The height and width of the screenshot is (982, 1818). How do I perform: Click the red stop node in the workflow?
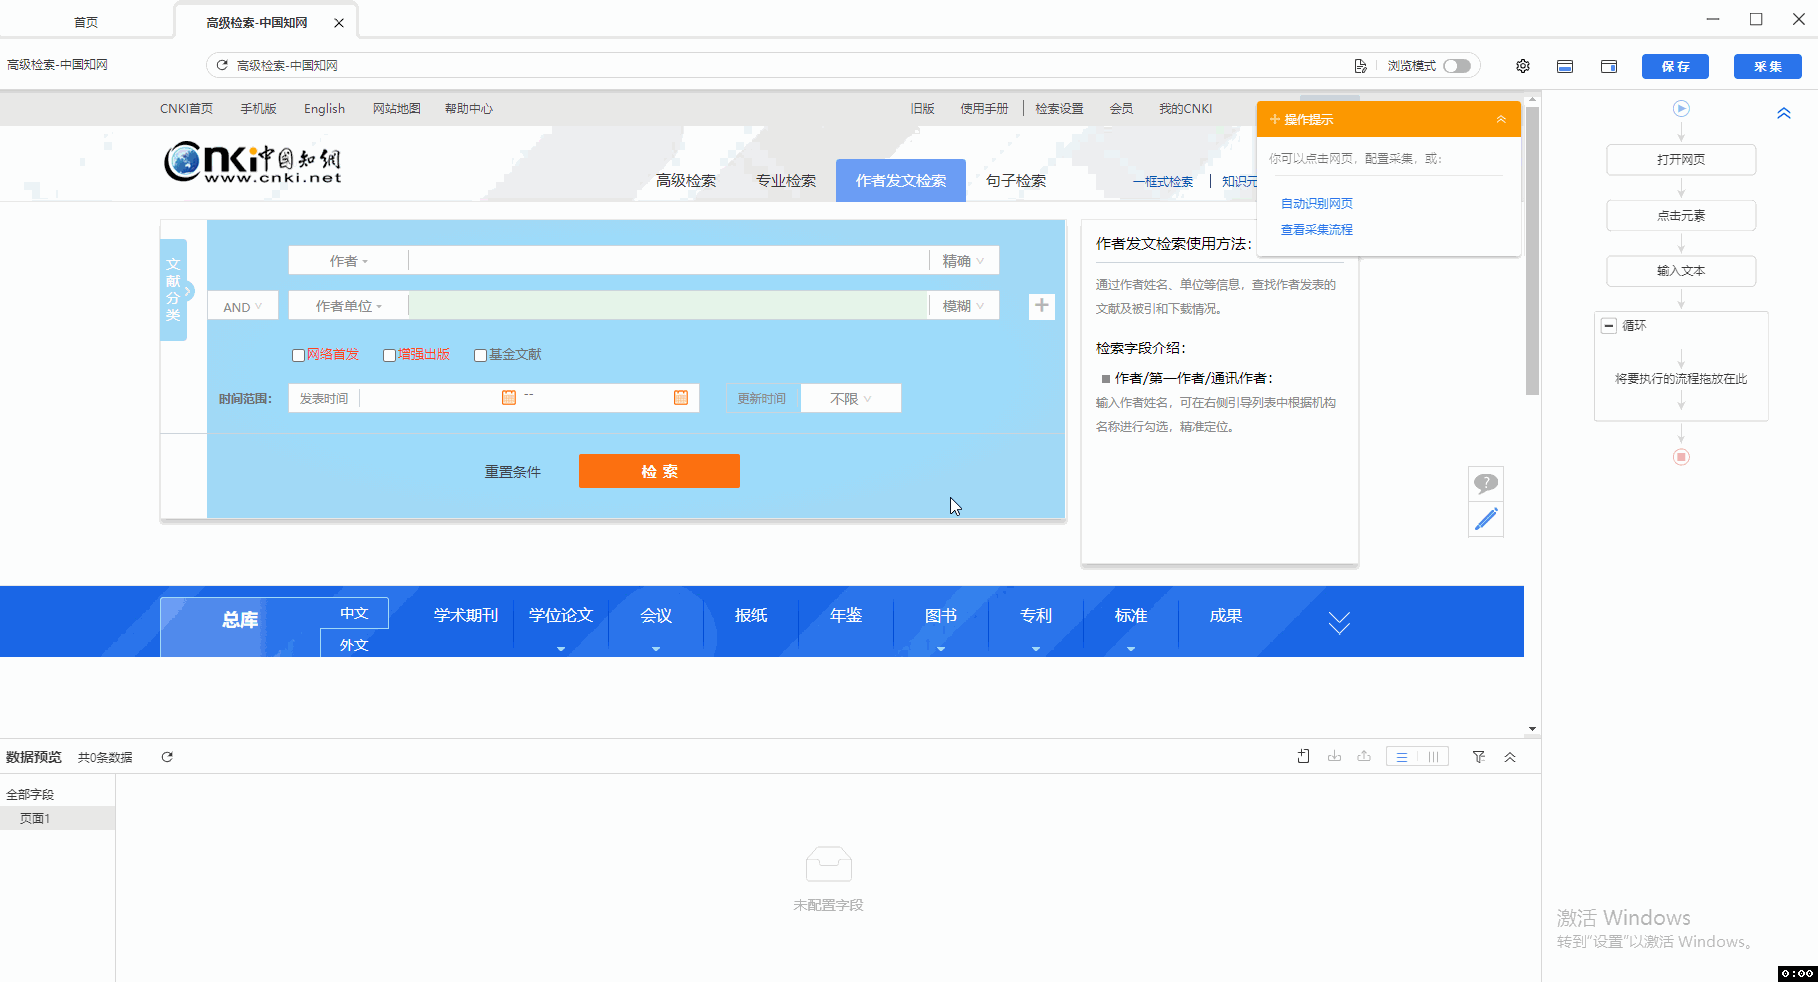pyautogui.click(x=1681, y=457)
